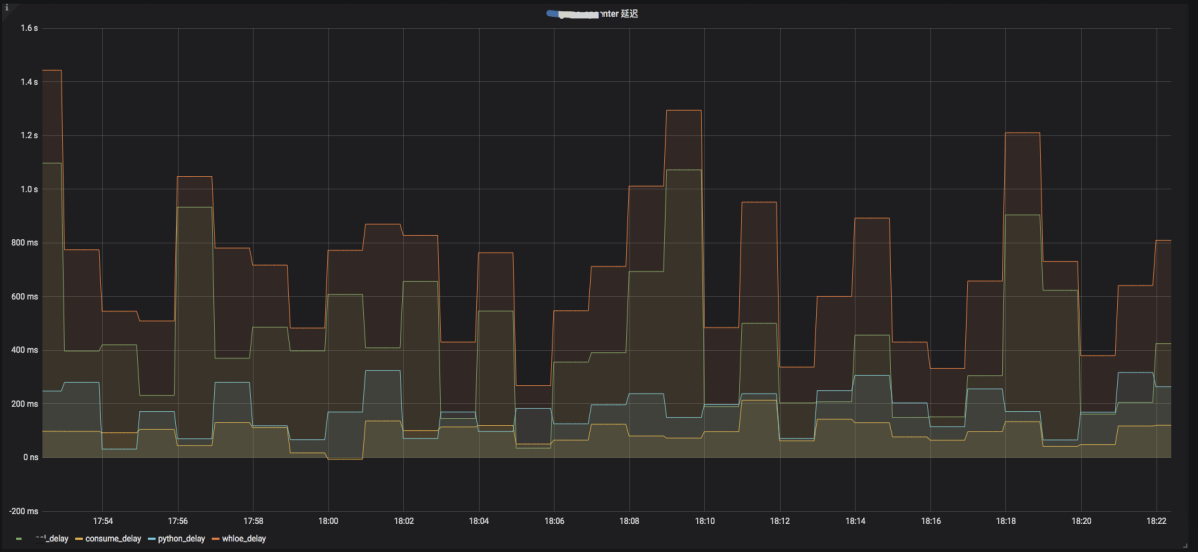Click the 18:10 time axis label
Image resolution: width=1200 pixels, height=552 pixels.
(705, 521)
